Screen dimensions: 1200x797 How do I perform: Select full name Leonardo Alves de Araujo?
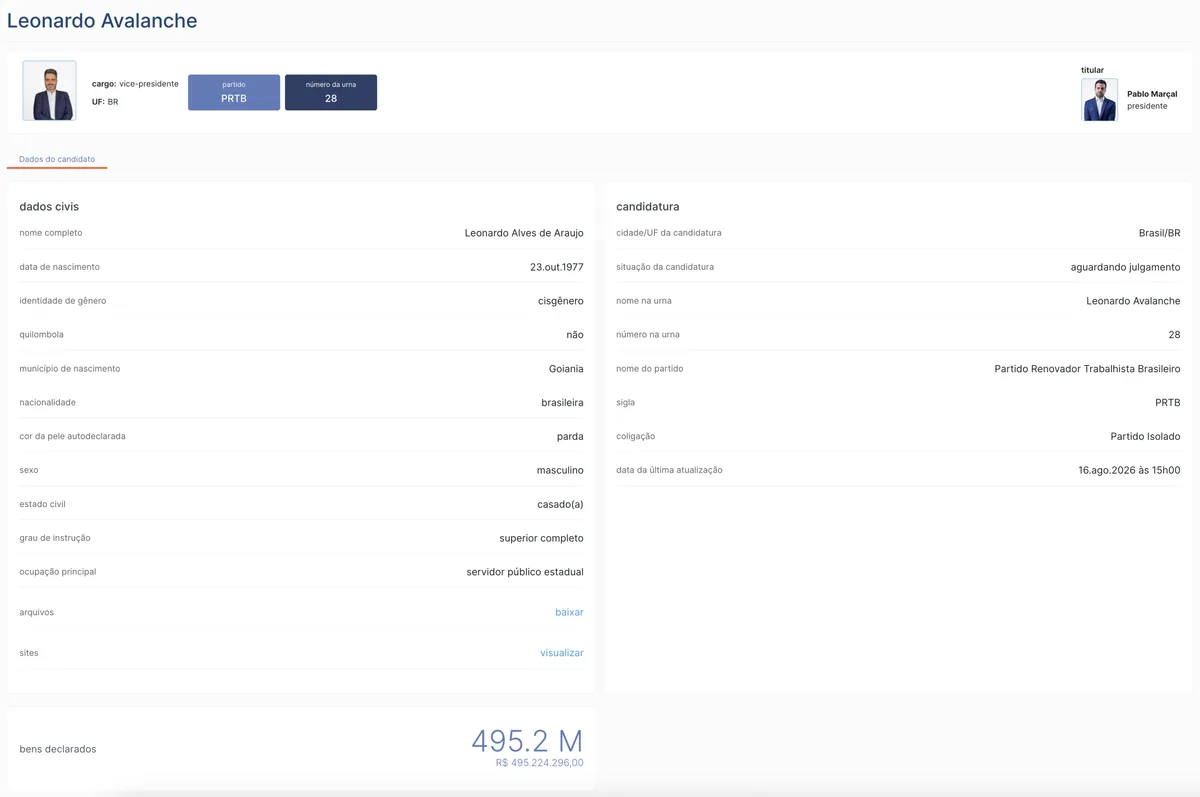pyautogui.click(x=524, y=233)
